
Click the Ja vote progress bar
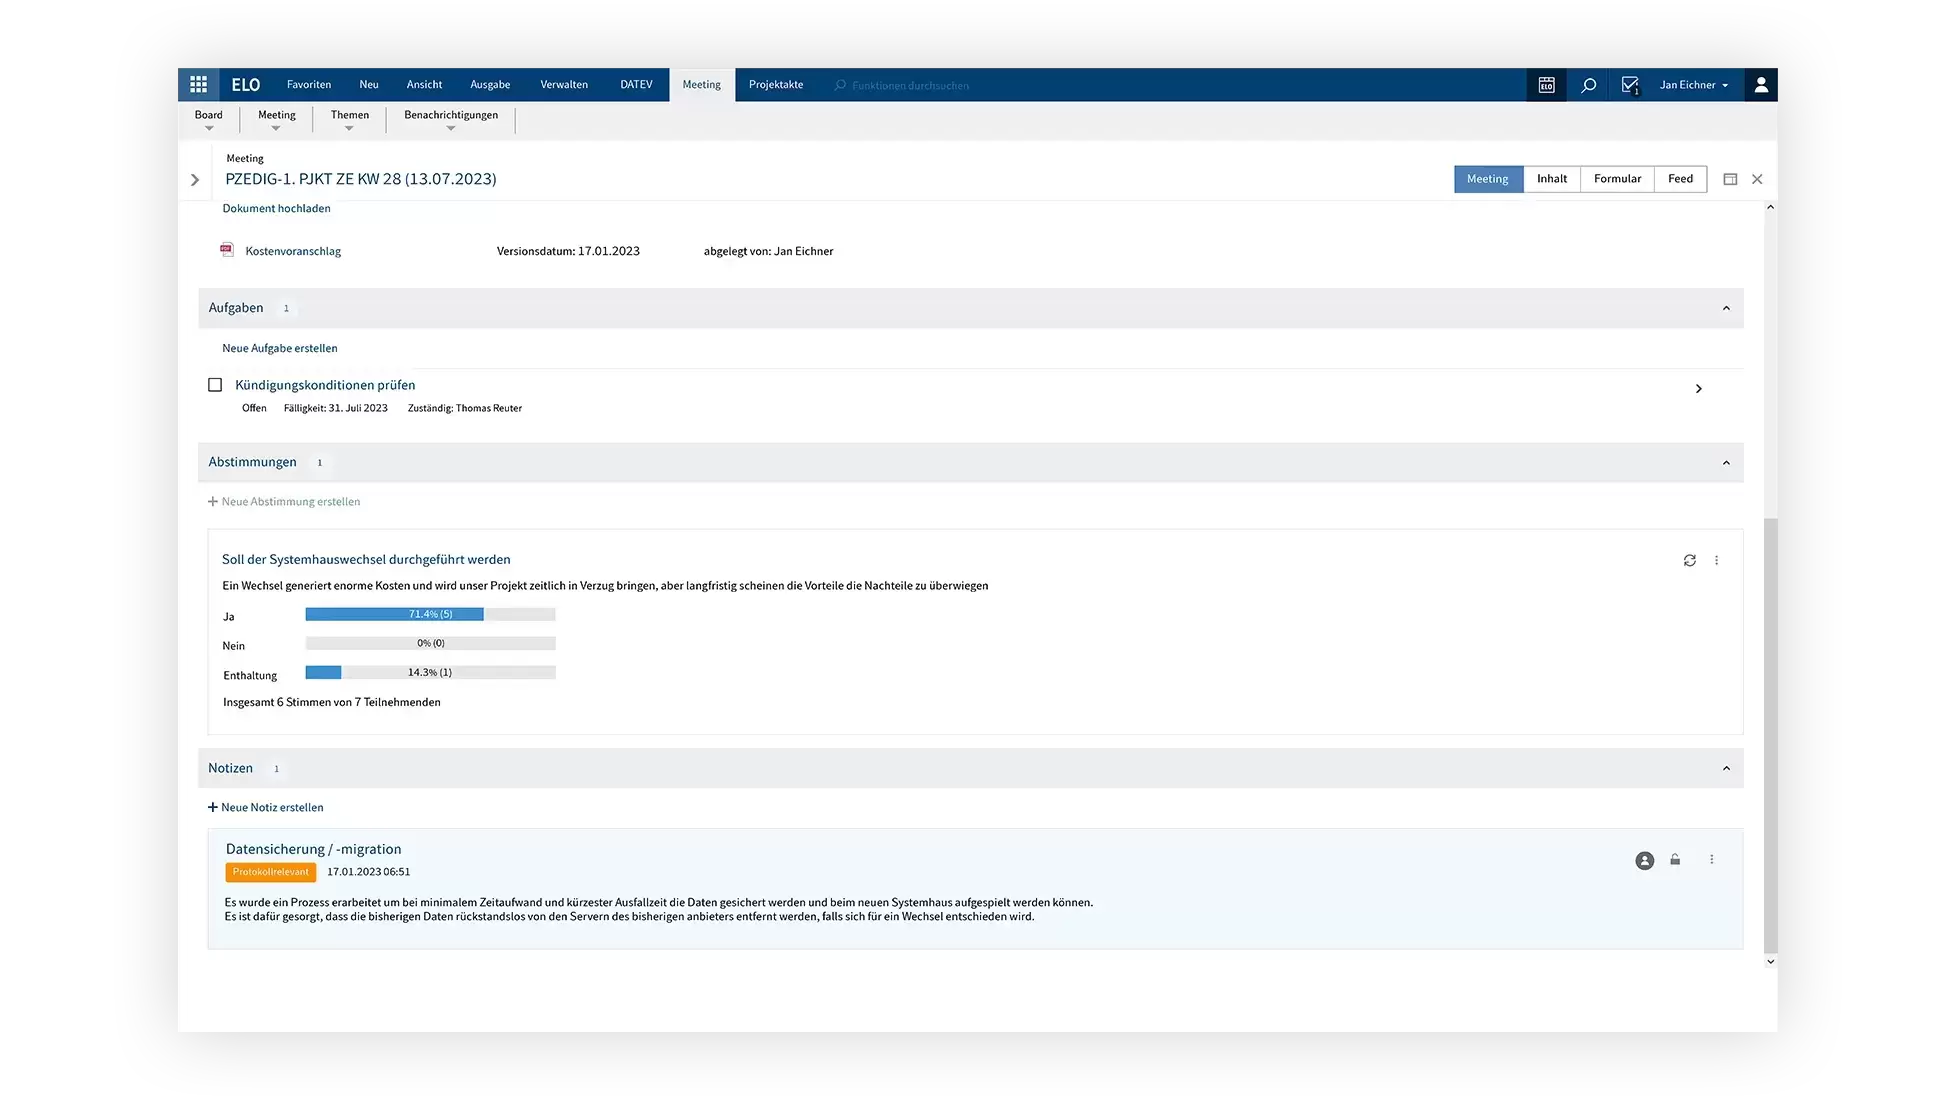click(x=430, y=614)
